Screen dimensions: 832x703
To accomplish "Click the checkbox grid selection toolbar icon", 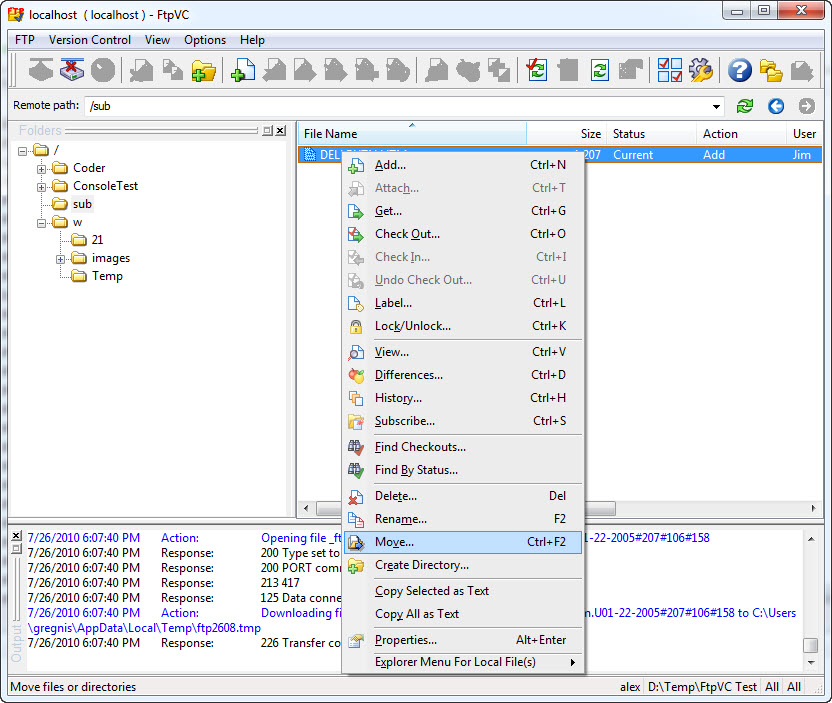I will click(670, 70).
